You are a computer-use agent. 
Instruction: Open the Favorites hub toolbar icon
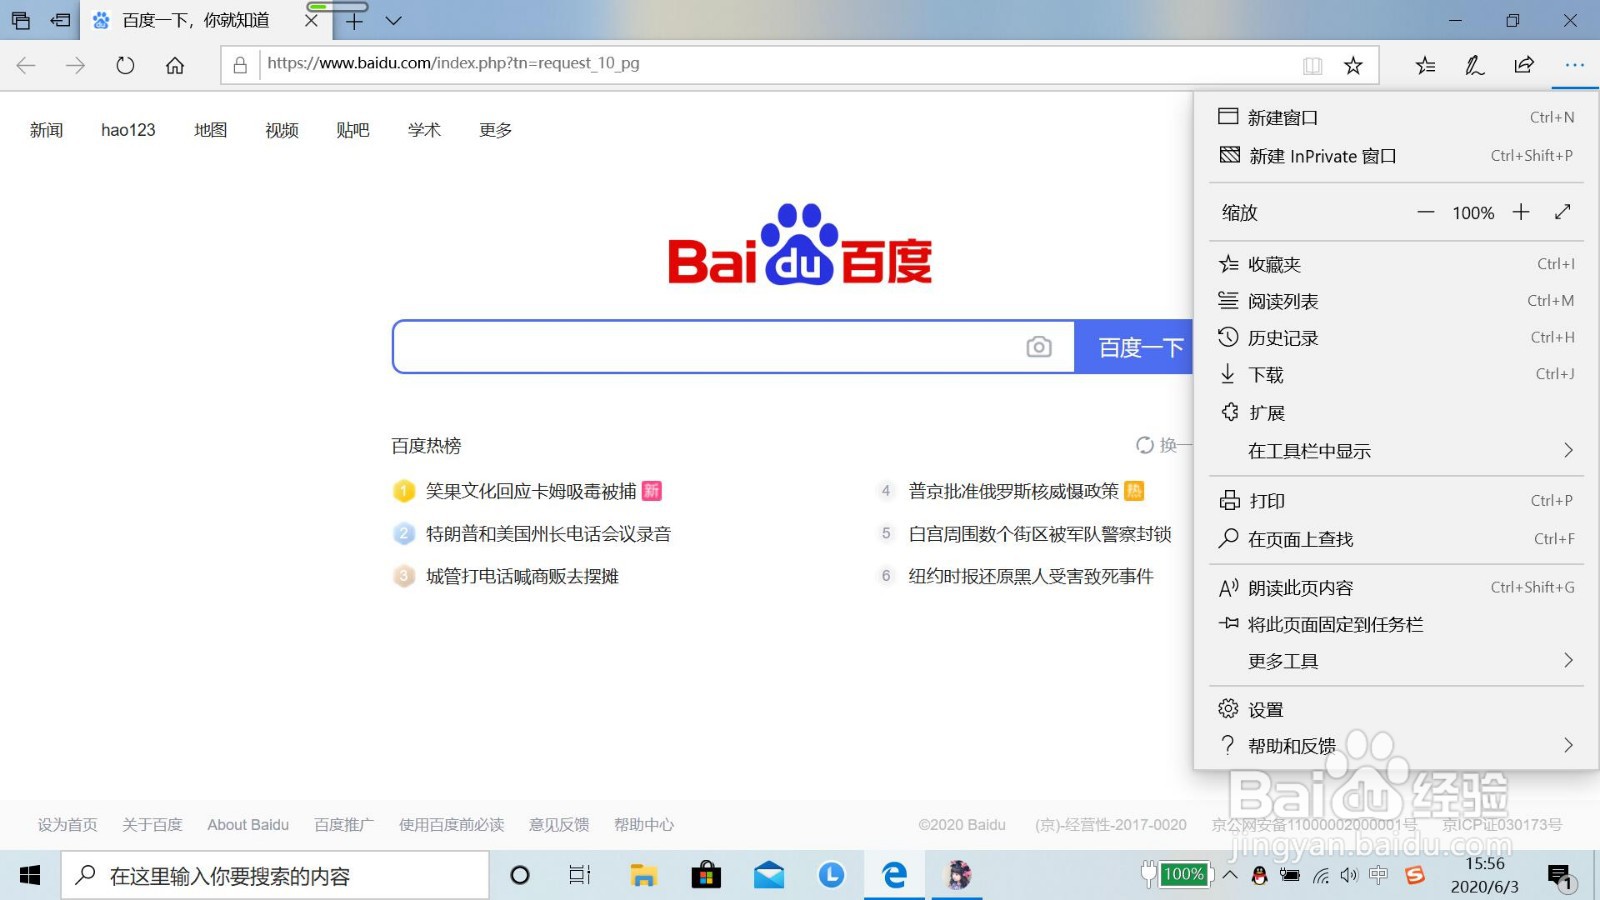[x=1426, y=65]
